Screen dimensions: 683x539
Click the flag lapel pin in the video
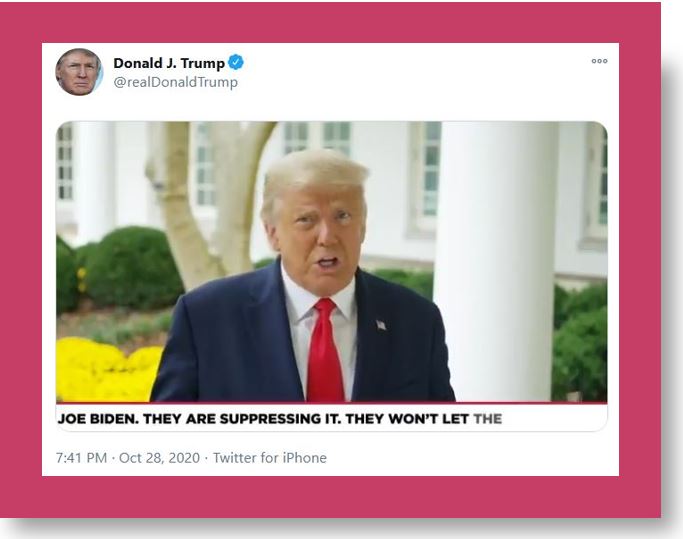click(x=381, y=325)
